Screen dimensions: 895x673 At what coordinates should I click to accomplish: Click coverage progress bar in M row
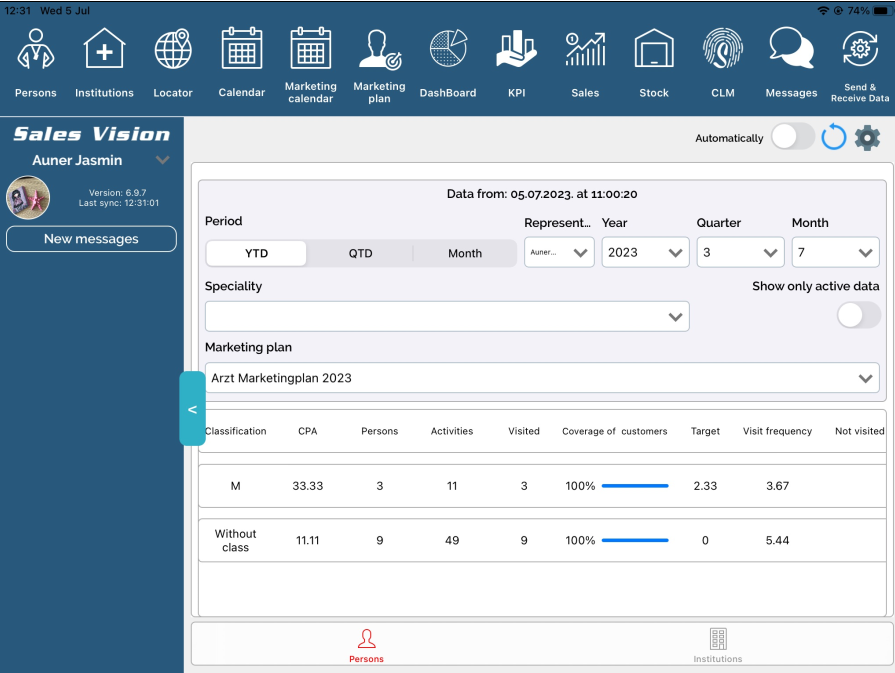pyautogui.click(x=634, y=486)
